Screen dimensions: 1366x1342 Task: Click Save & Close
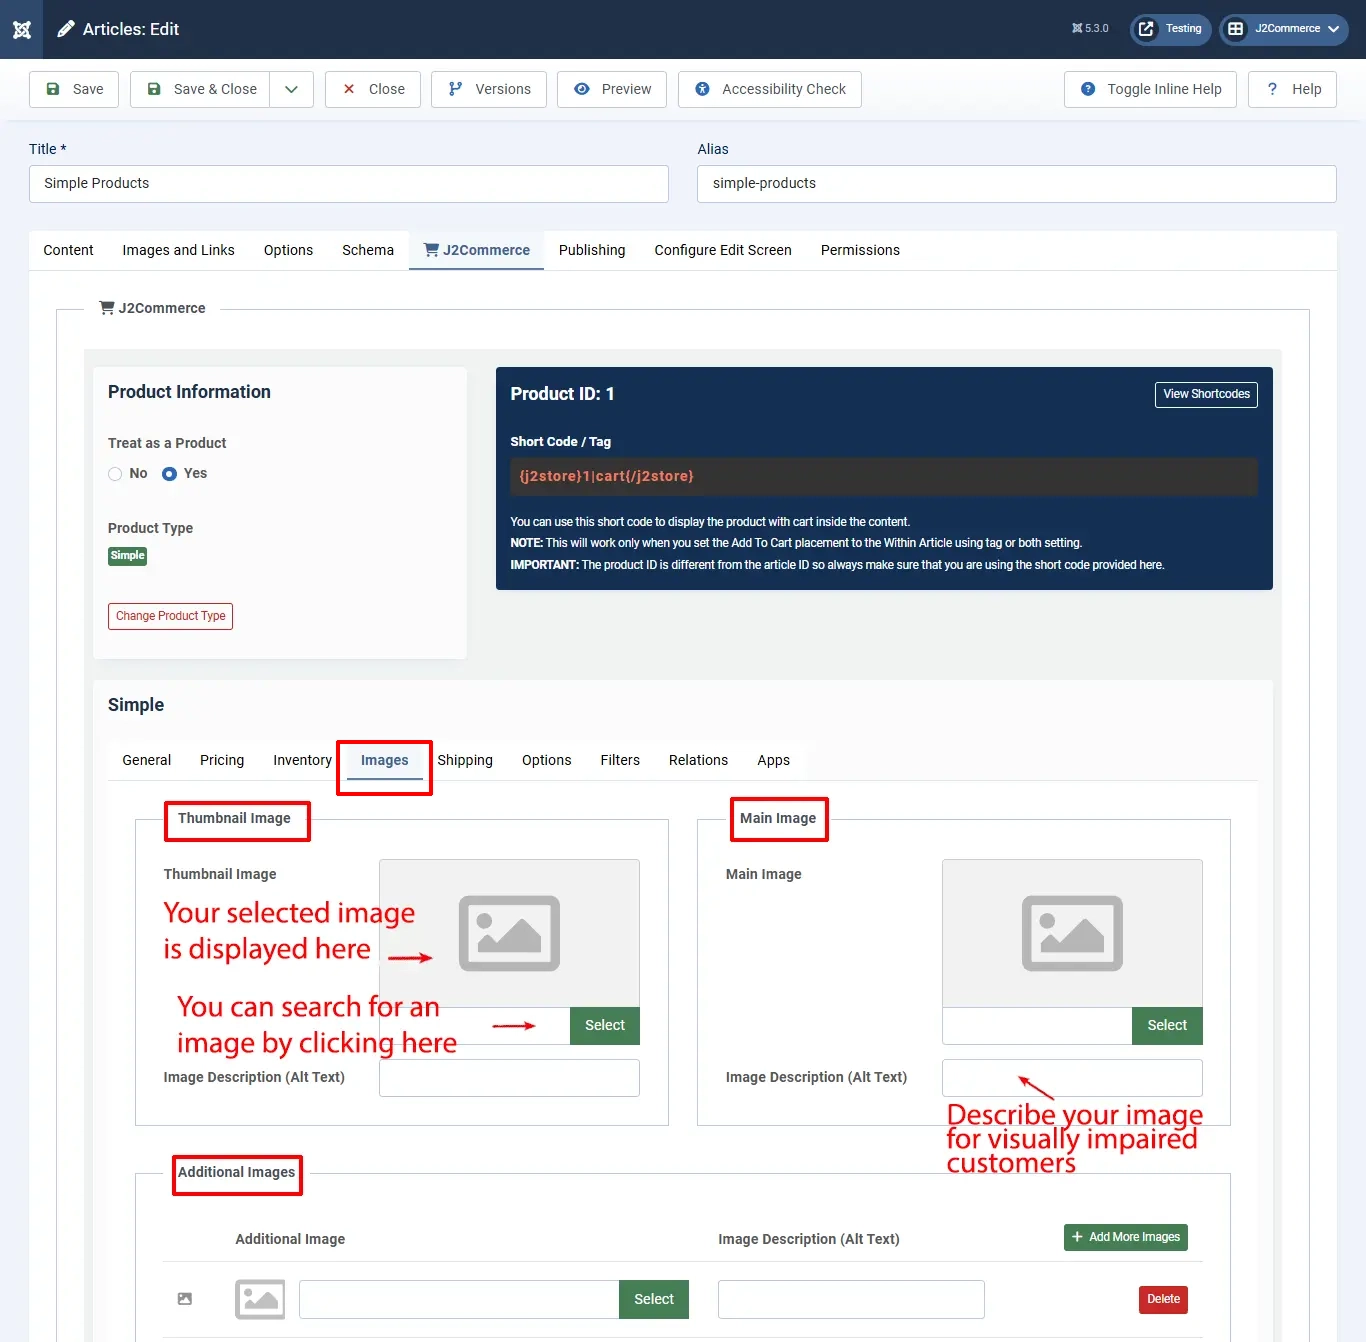(x=200, y=89)
